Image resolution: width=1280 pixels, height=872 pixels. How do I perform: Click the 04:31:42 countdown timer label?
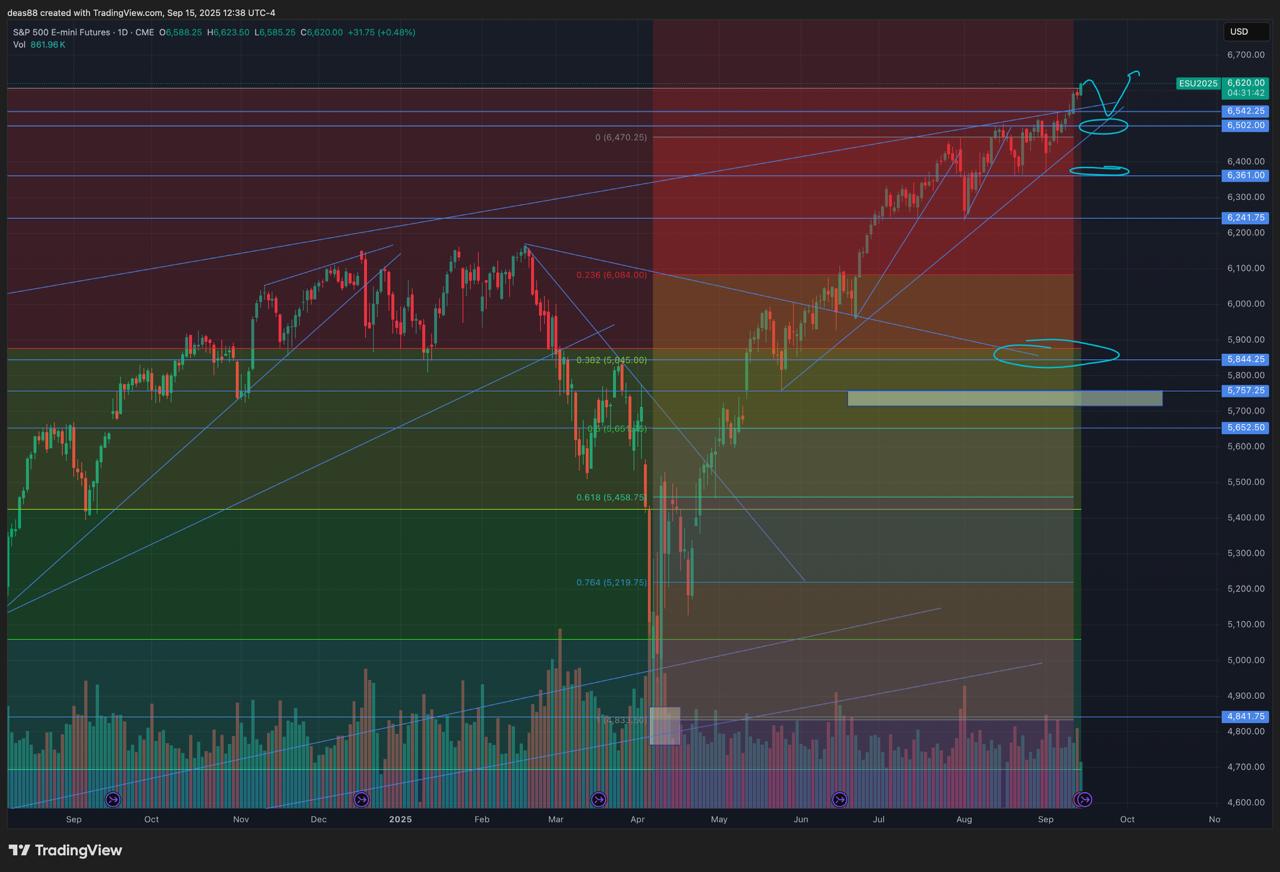1246,93
